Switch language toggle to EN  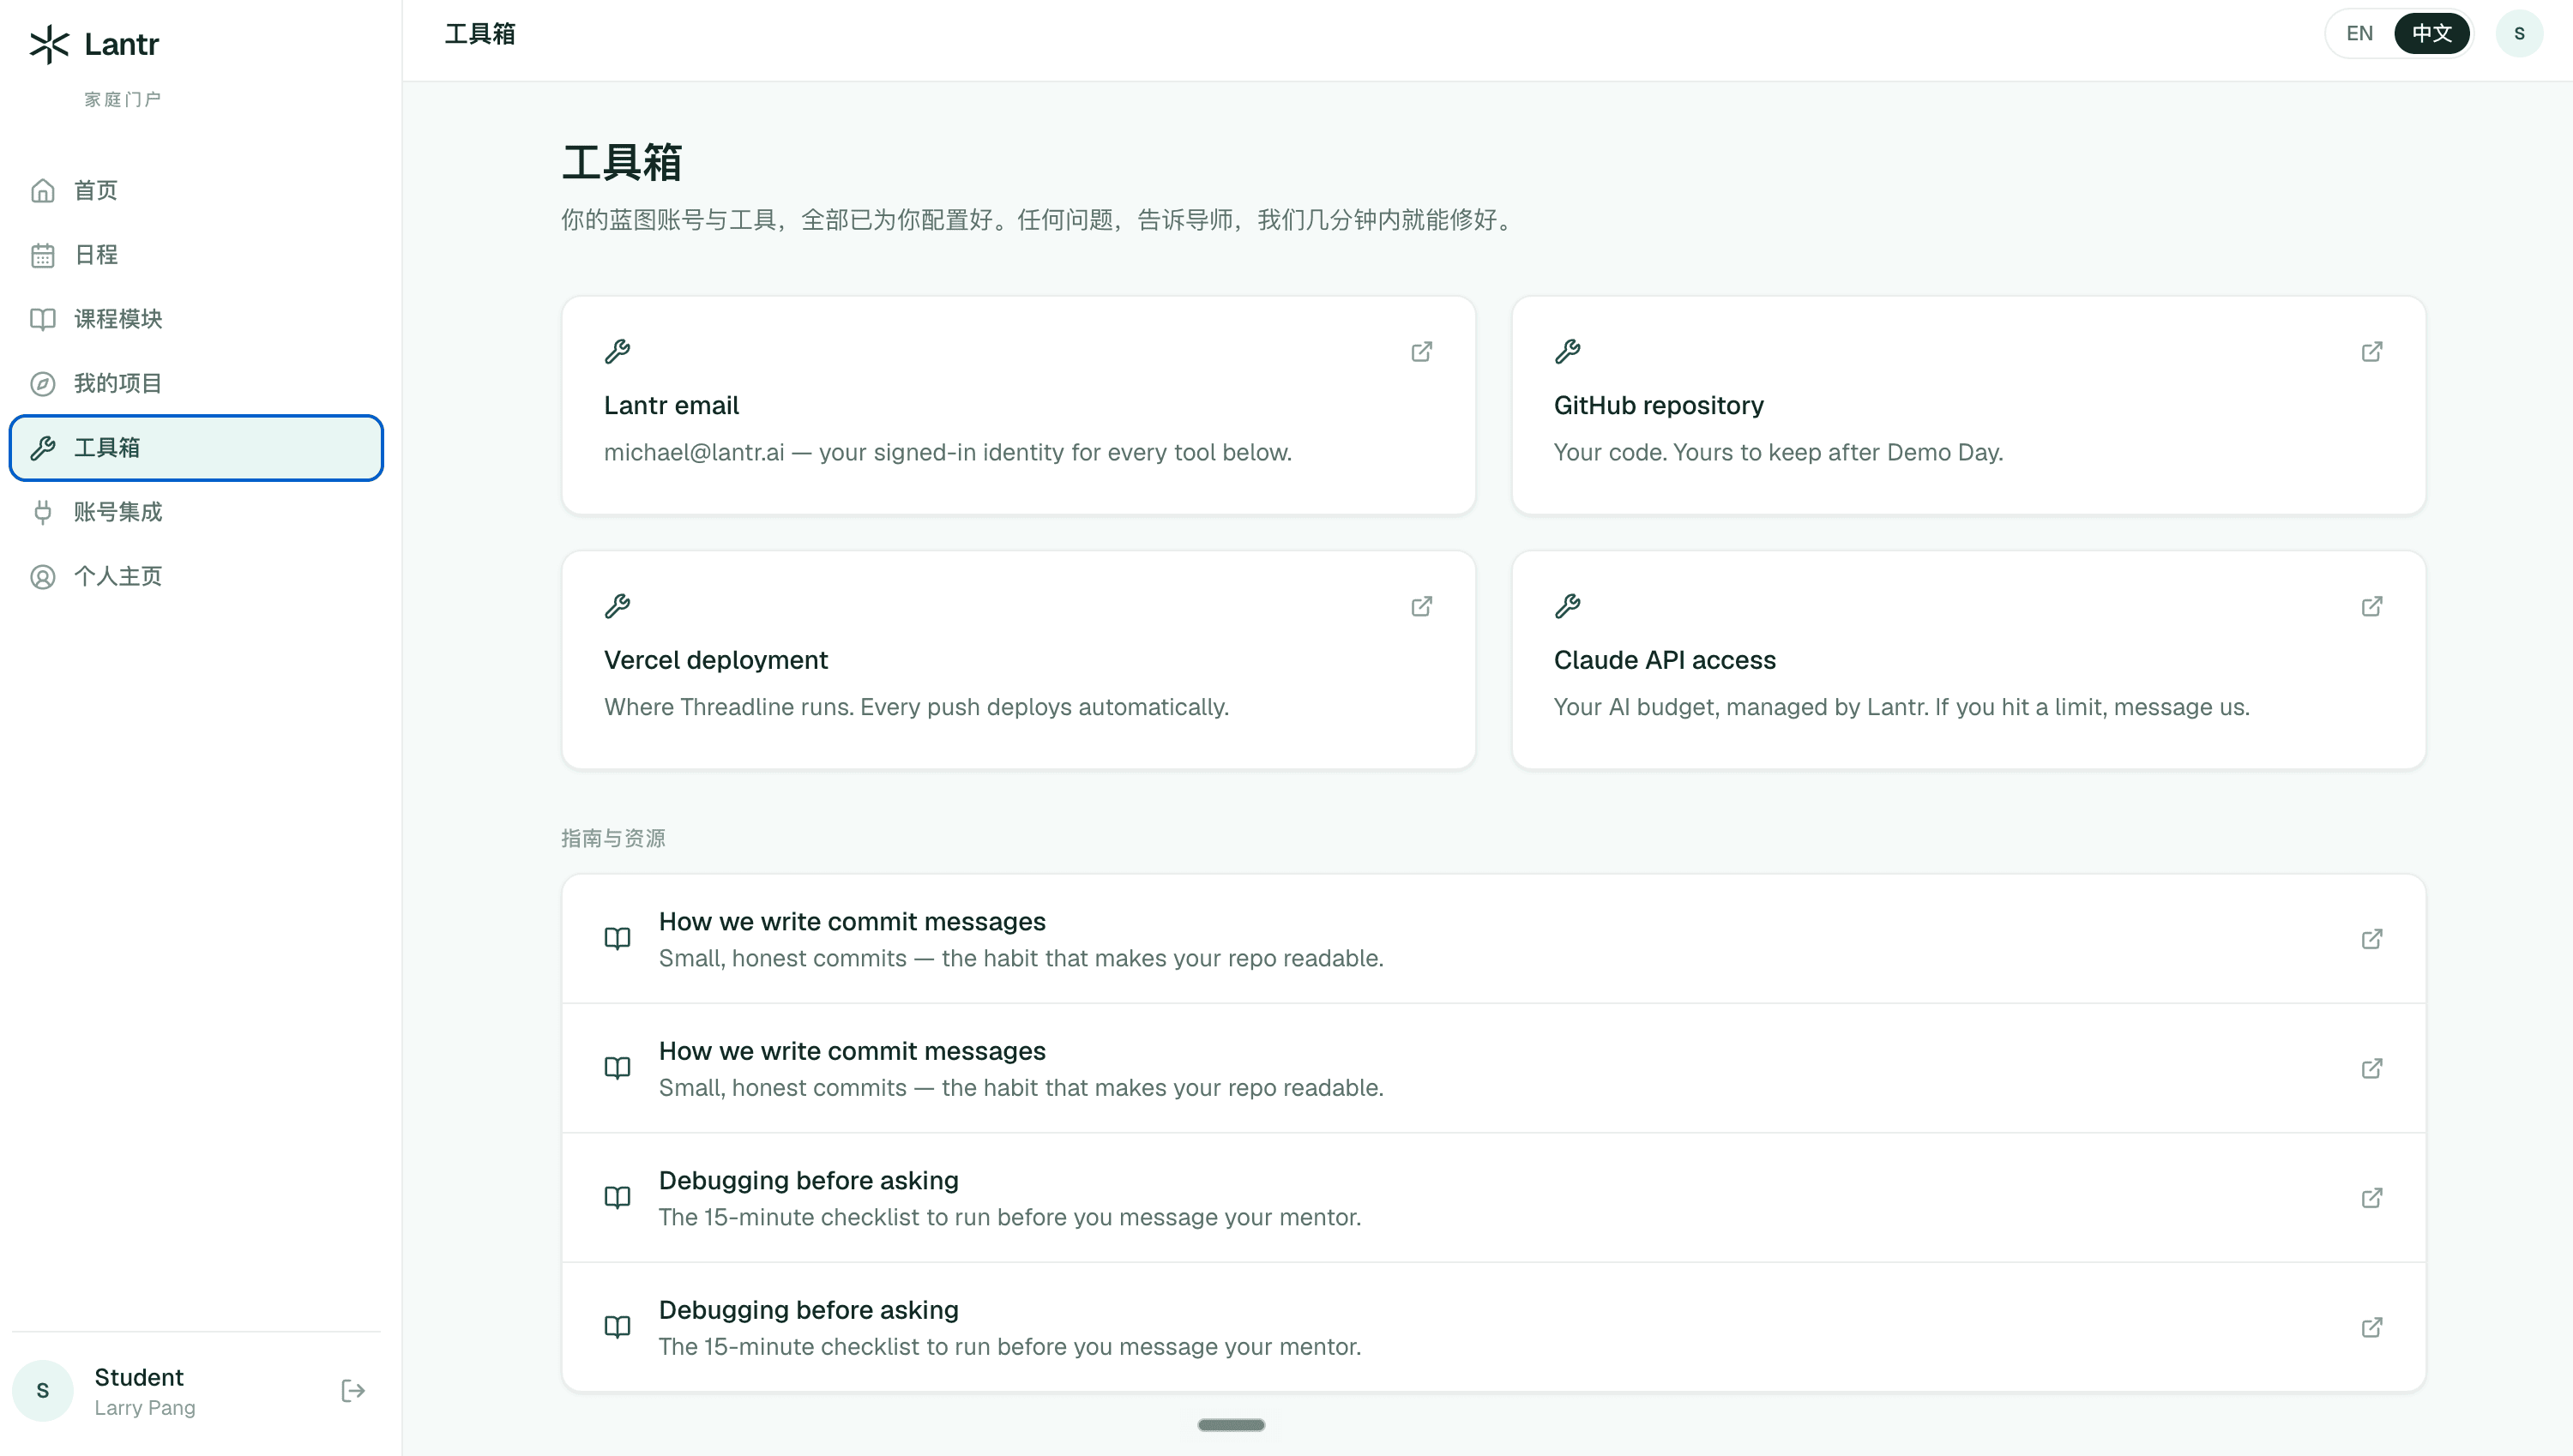(2359, 33)
